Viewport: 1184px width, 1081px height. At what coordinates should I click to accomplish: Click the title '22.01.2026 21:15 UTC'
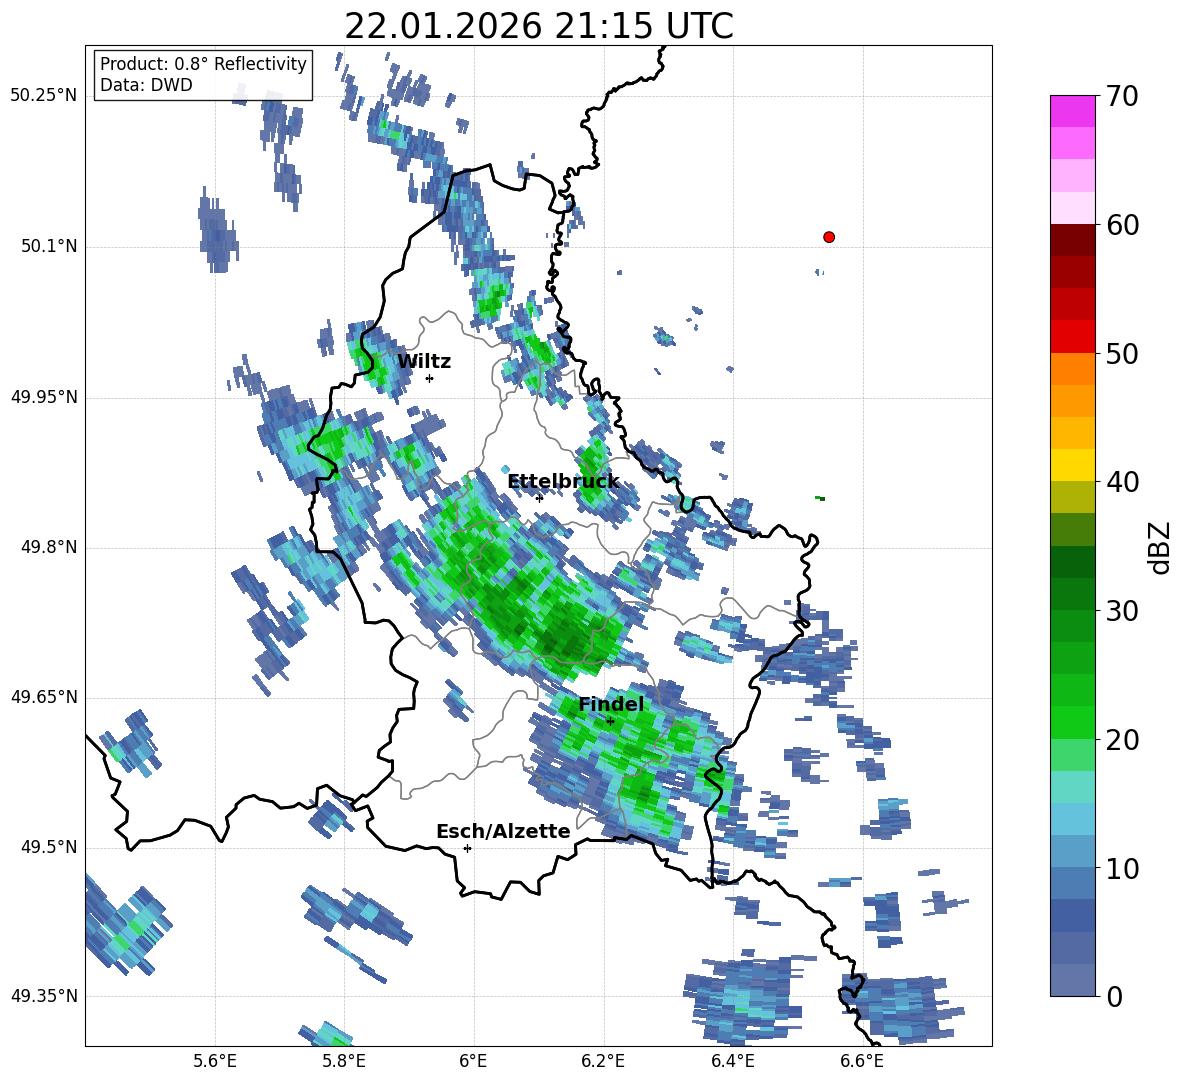click(539, 26)
